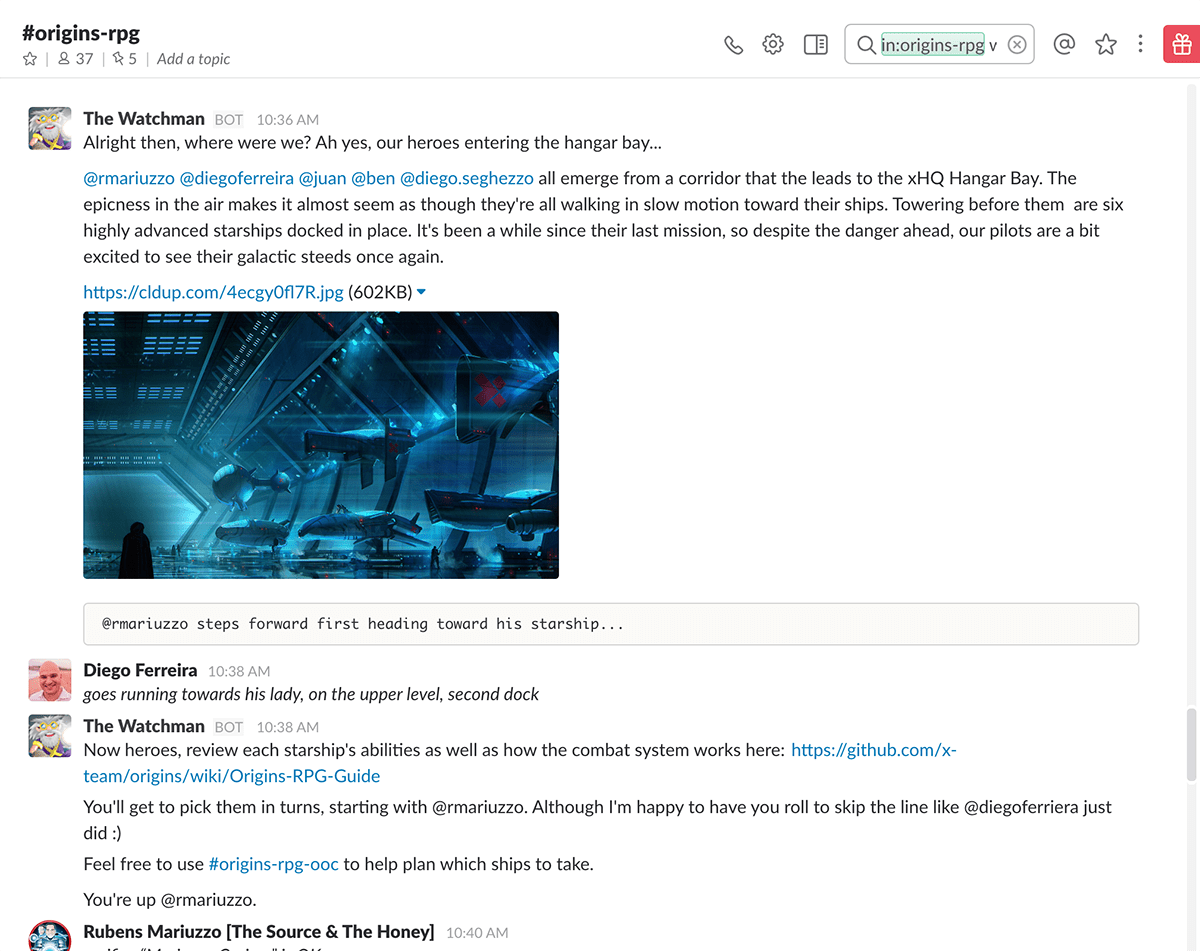Click "You're up @rmariuzzo." text
Viewport: 1200px width, 951px height.
click(x=170, y=898)
